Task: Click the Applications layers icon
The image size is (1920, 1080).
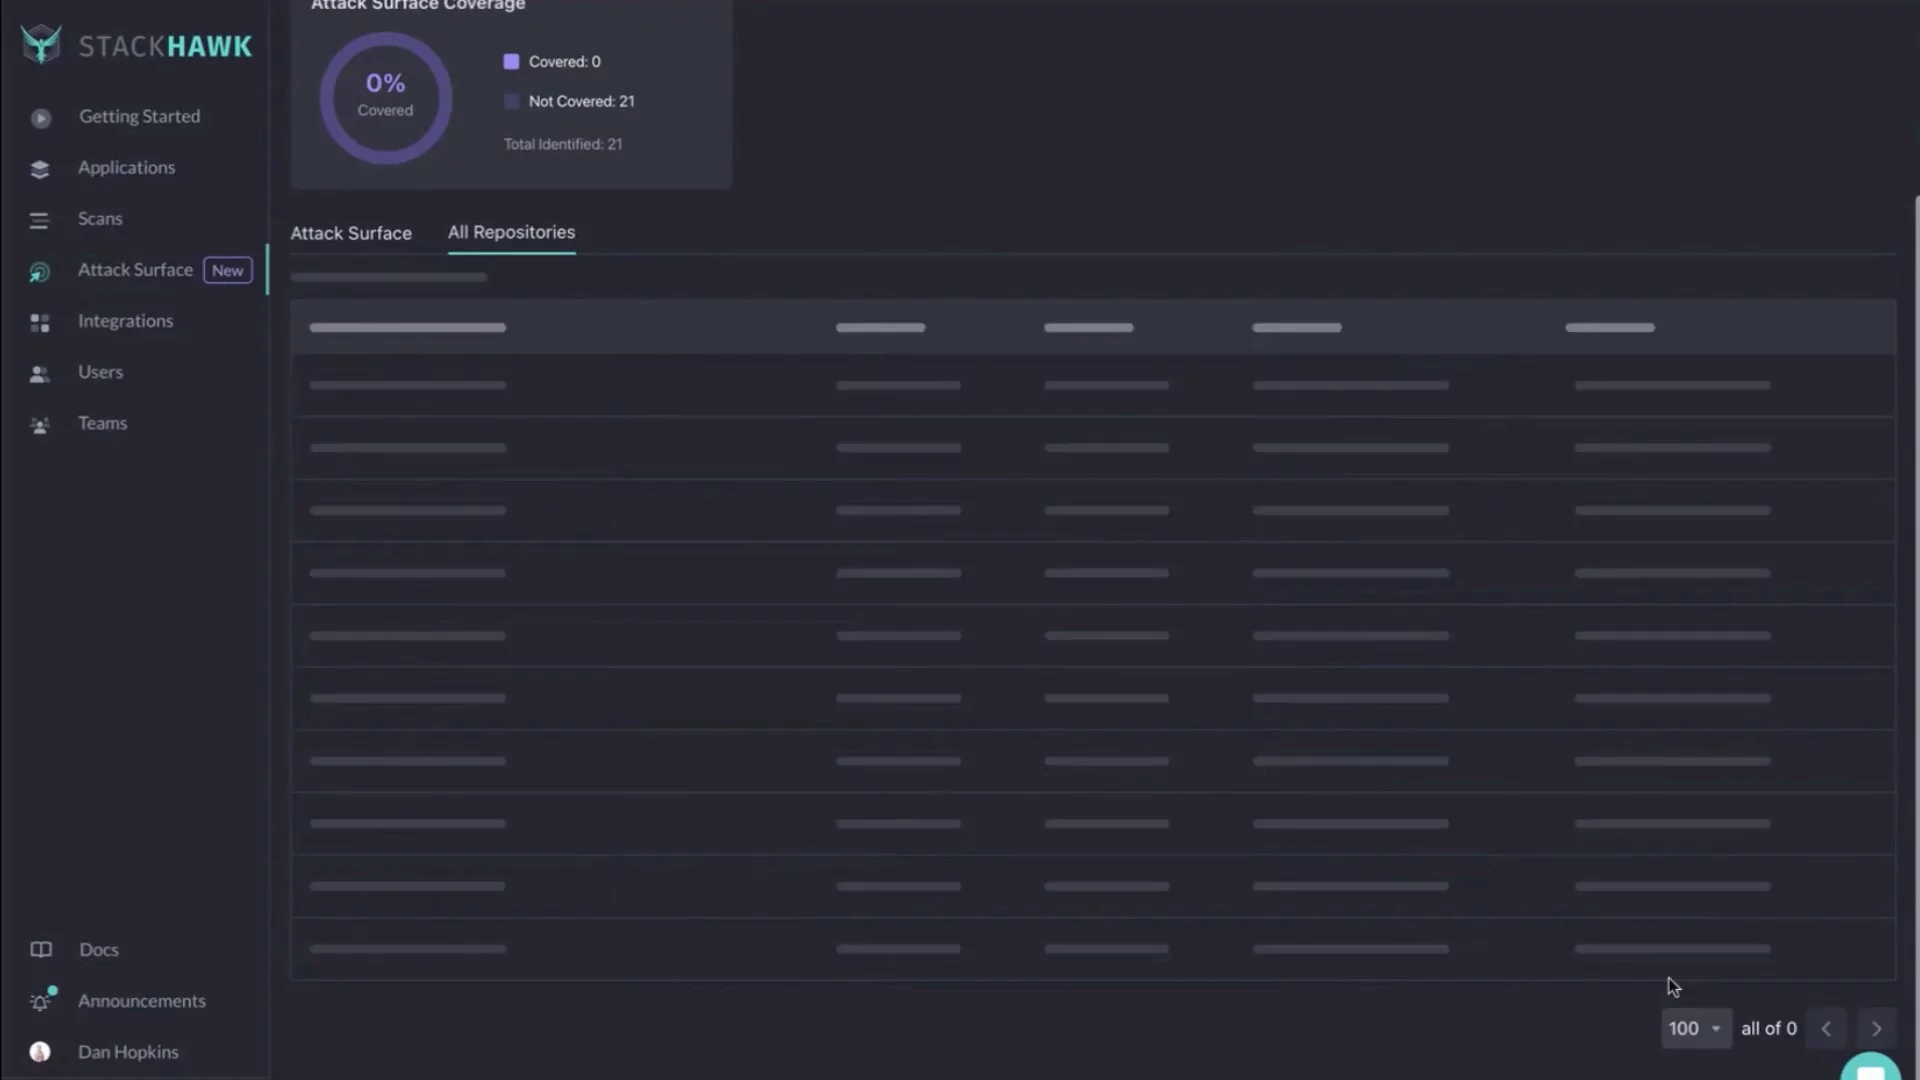Action: [x=40, y=169]
